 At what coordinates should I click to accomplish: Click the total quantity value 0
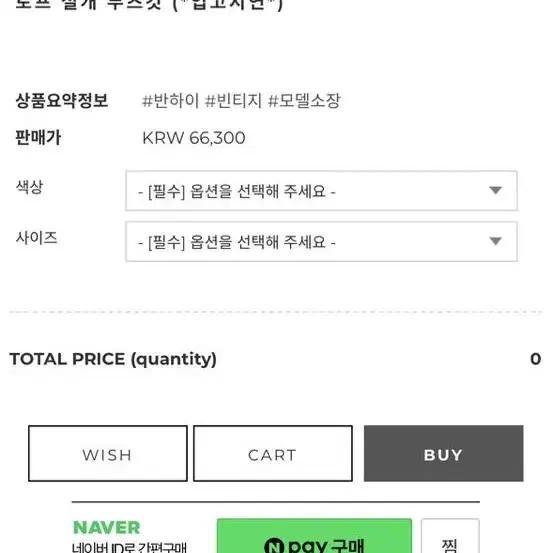point(535,359)
